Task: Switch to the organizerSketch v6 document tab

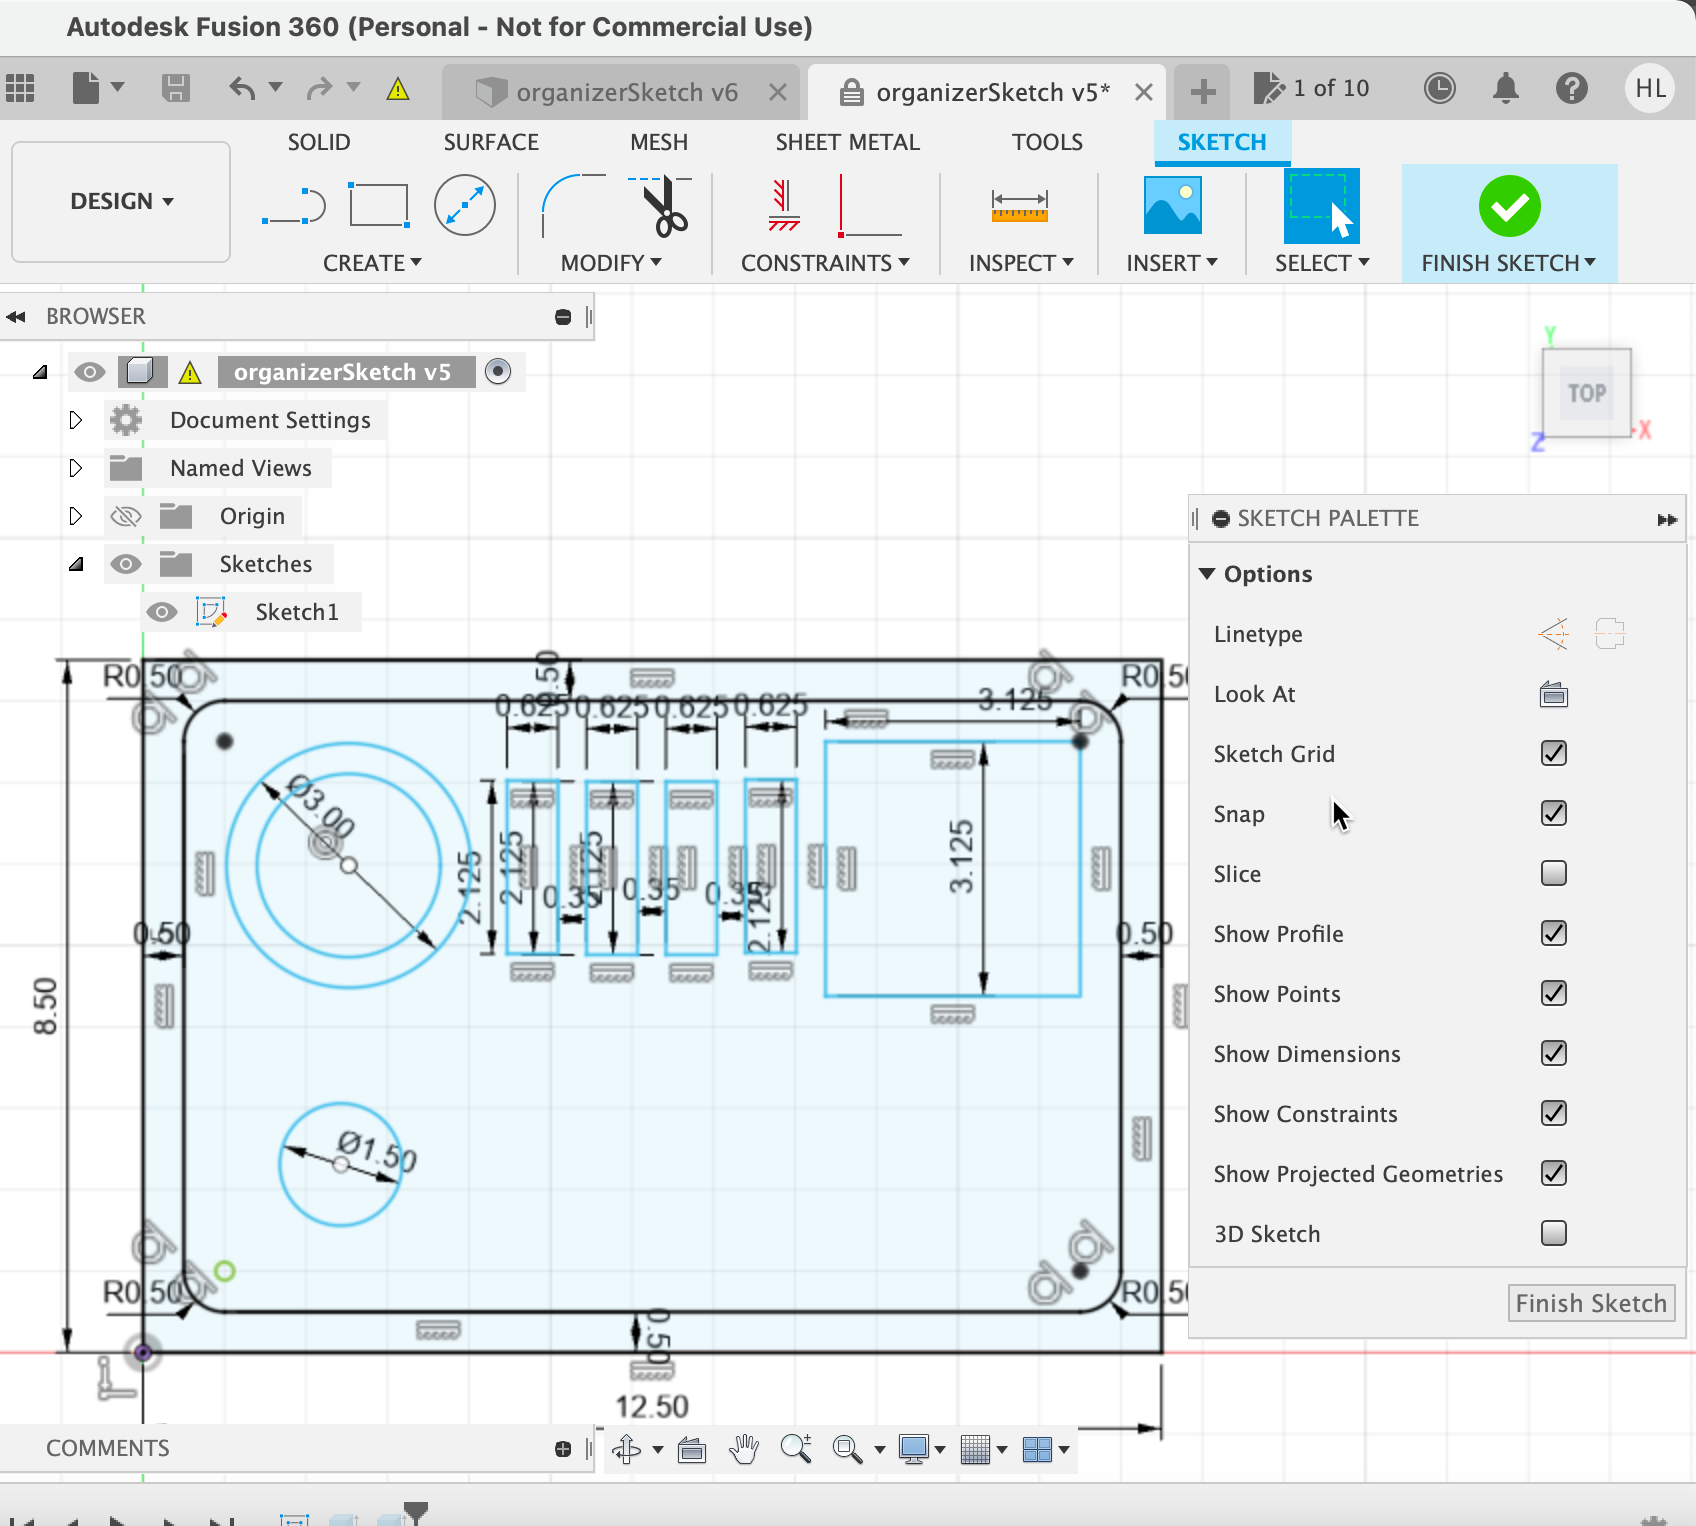Action: click(x=626, y=92)
